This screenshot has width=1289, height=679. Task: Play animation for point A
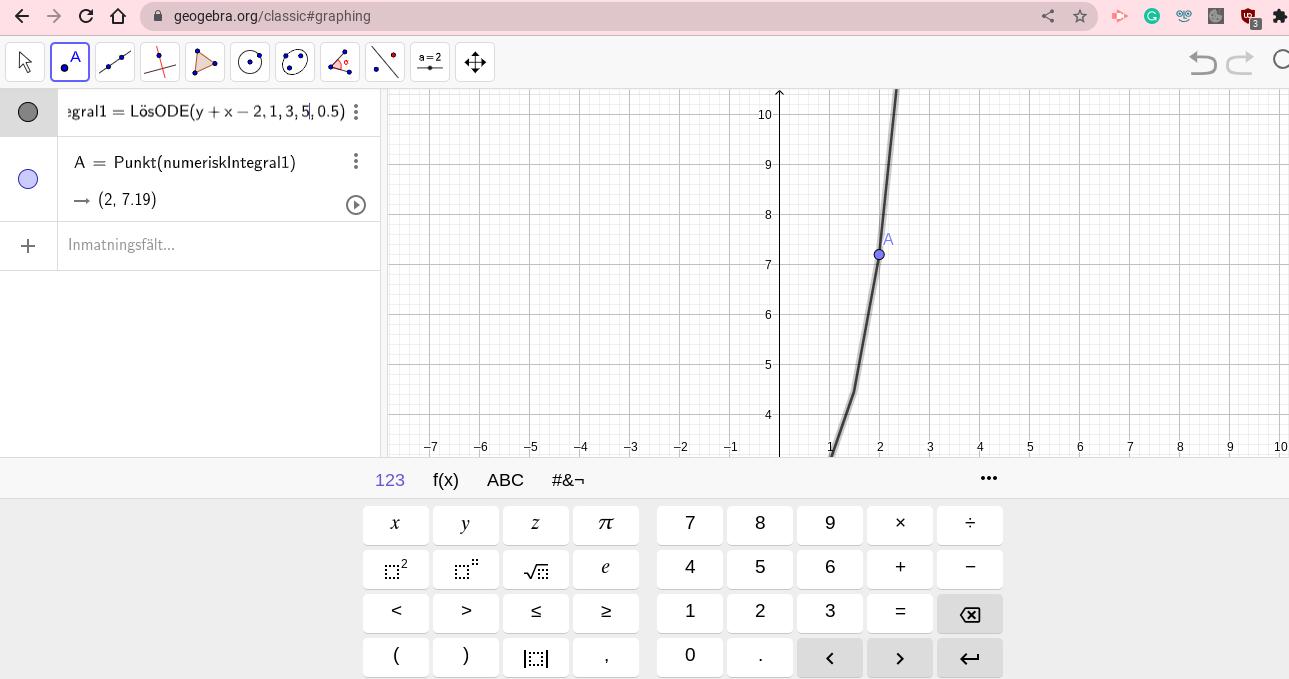[x=355, y=205]
